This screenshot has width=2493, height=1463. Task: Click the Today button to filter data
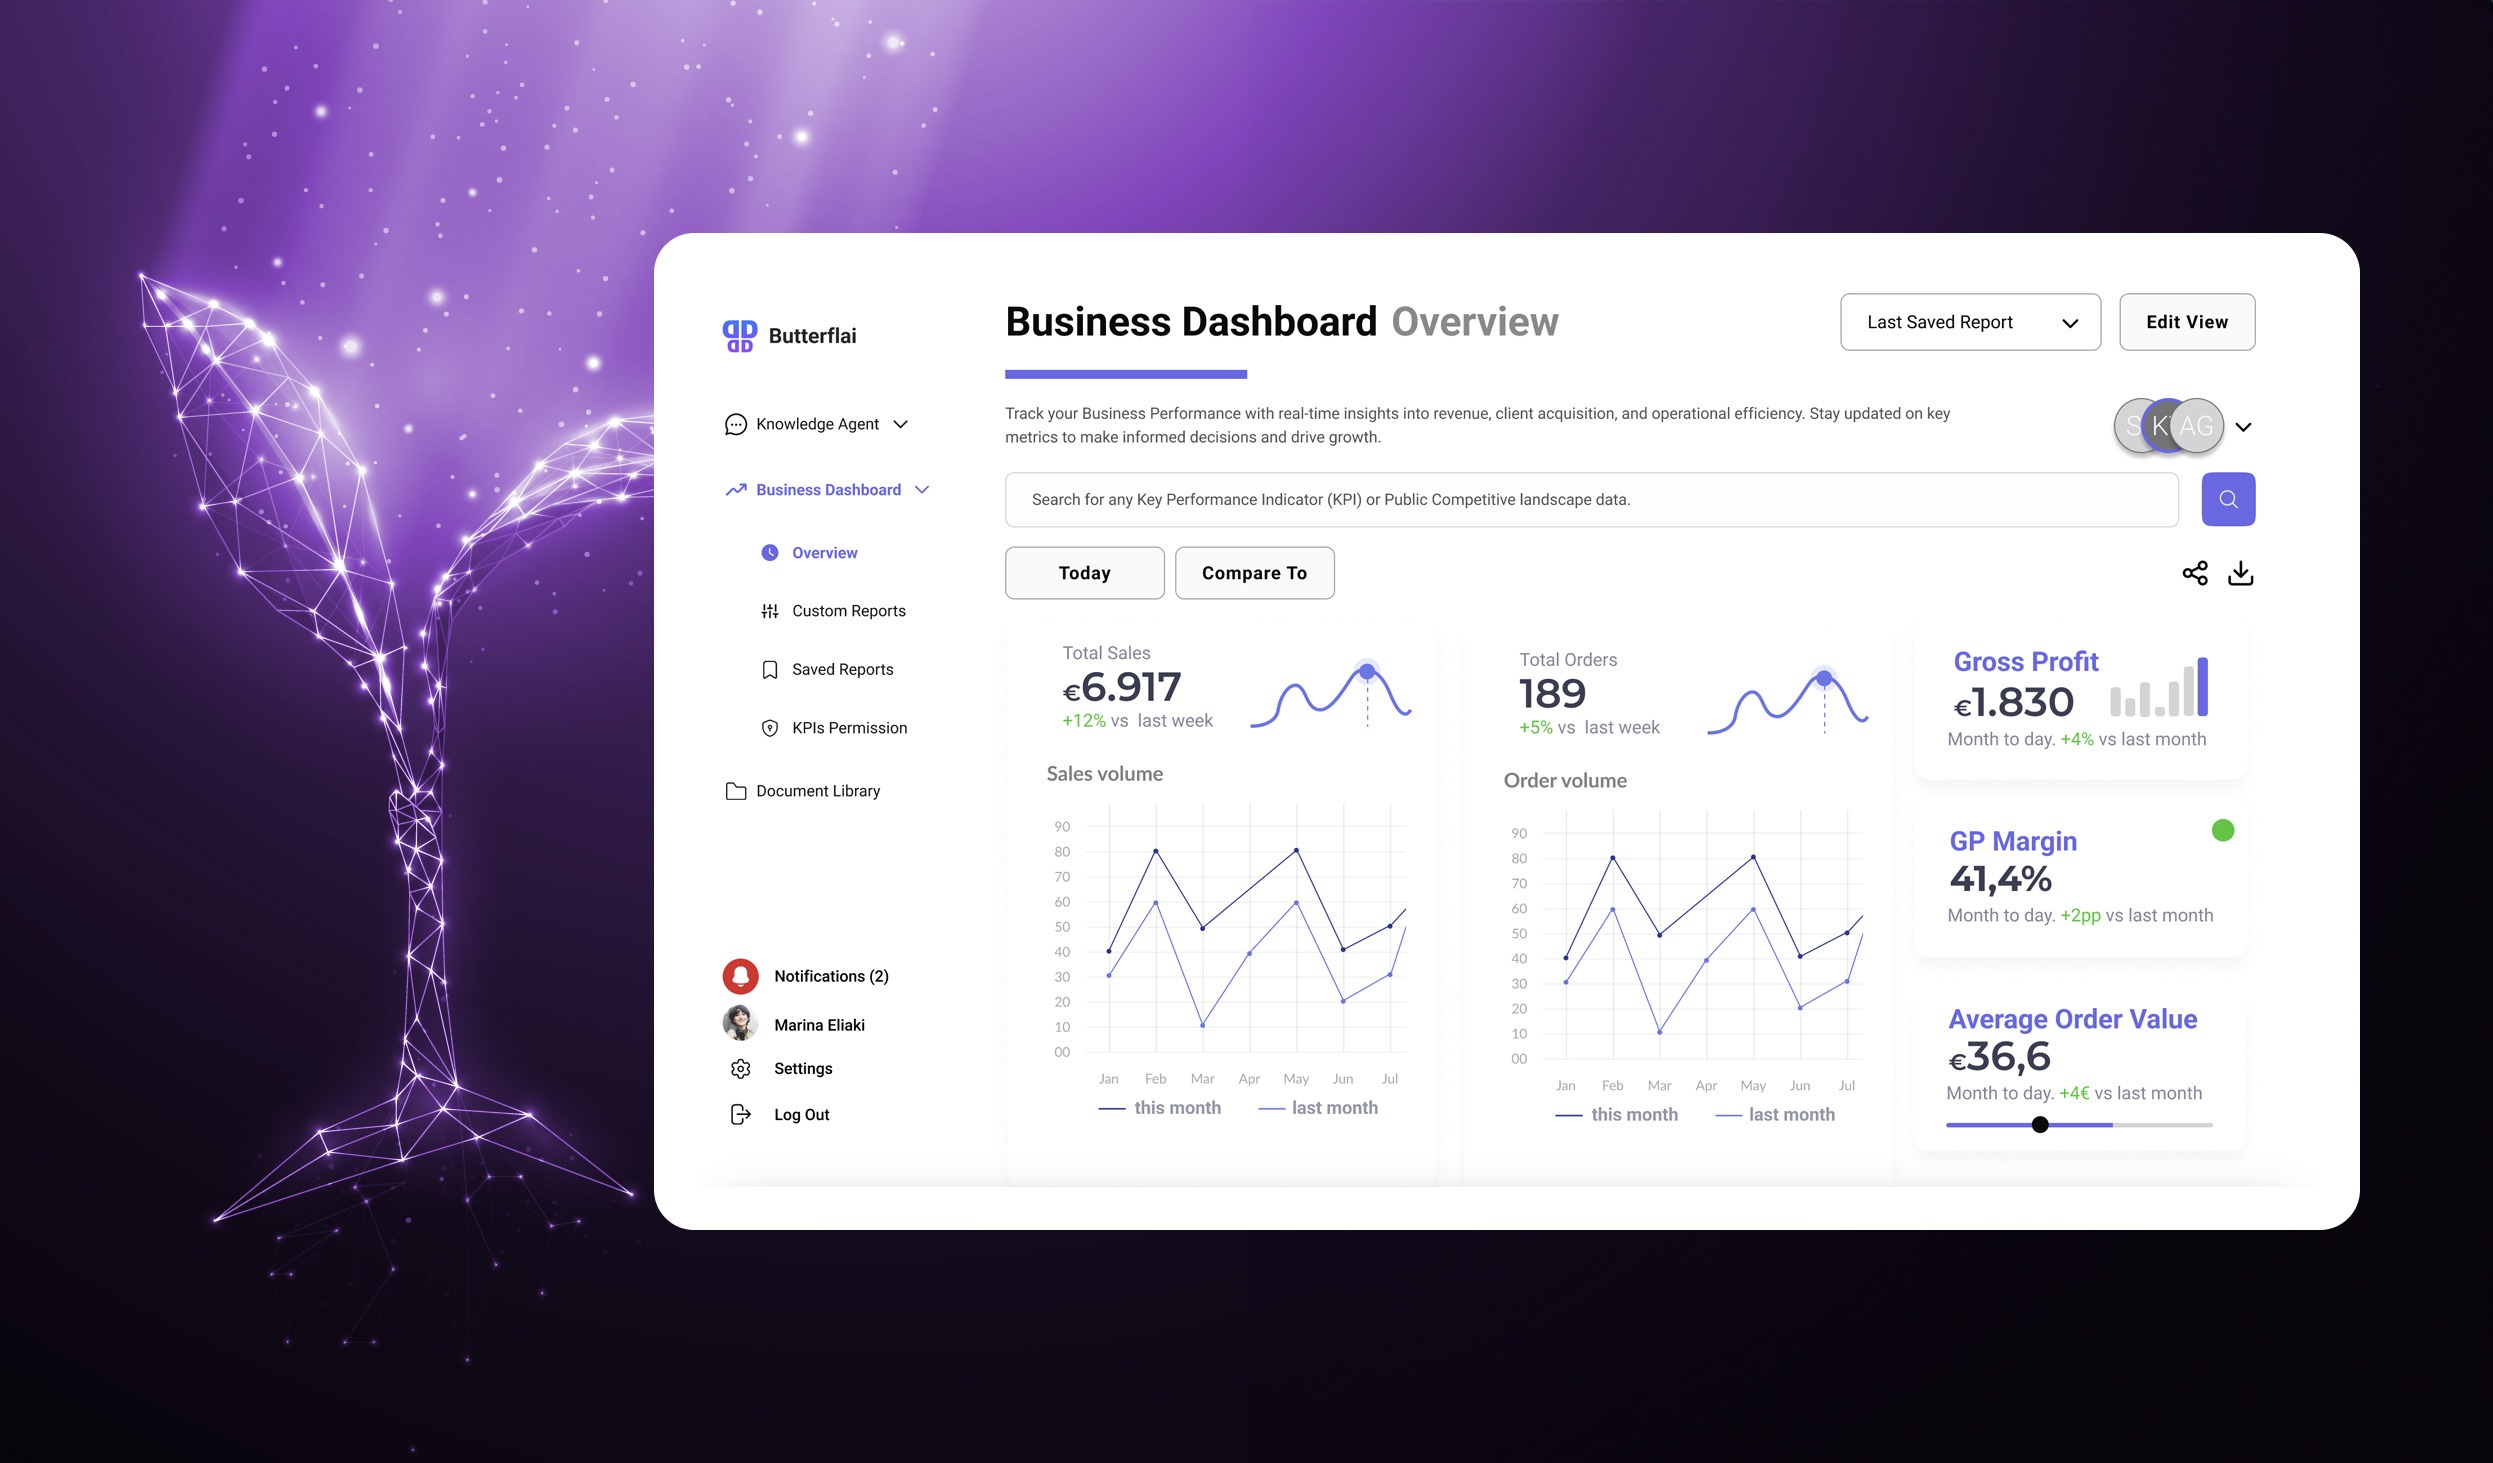tap(1083, 571)
